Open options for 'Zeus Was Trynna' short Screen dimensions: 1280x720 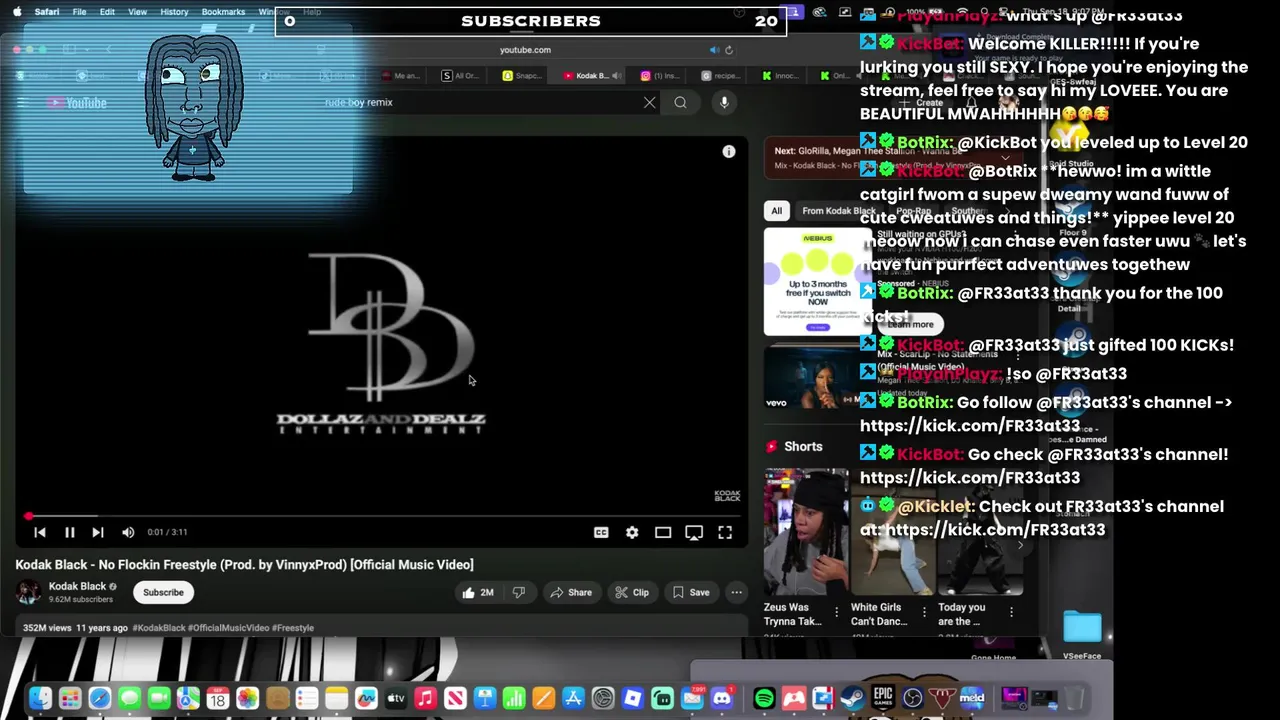point(837,610)
